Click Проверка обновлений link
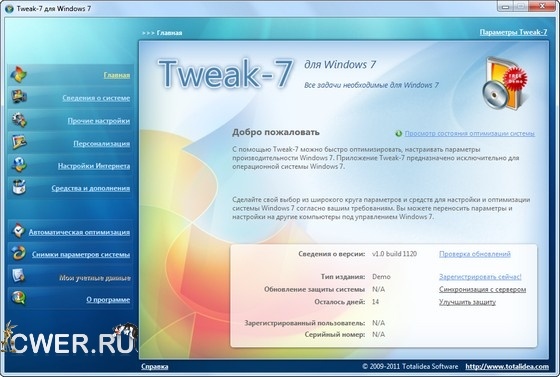 [x=475, y=254]
